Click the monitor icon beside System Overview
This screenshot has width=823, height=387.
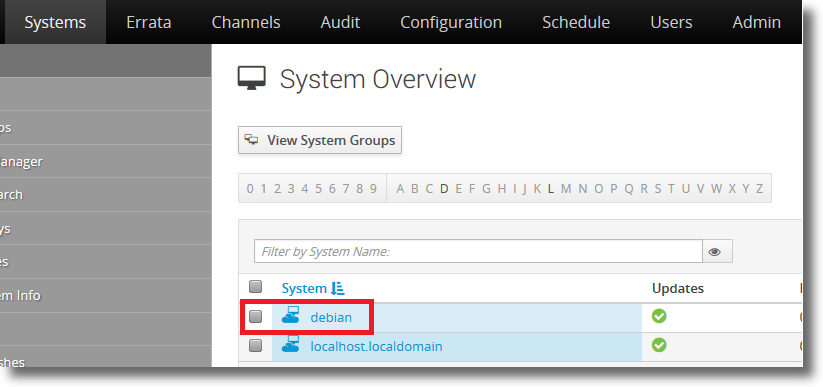click(x=251, y=78)
